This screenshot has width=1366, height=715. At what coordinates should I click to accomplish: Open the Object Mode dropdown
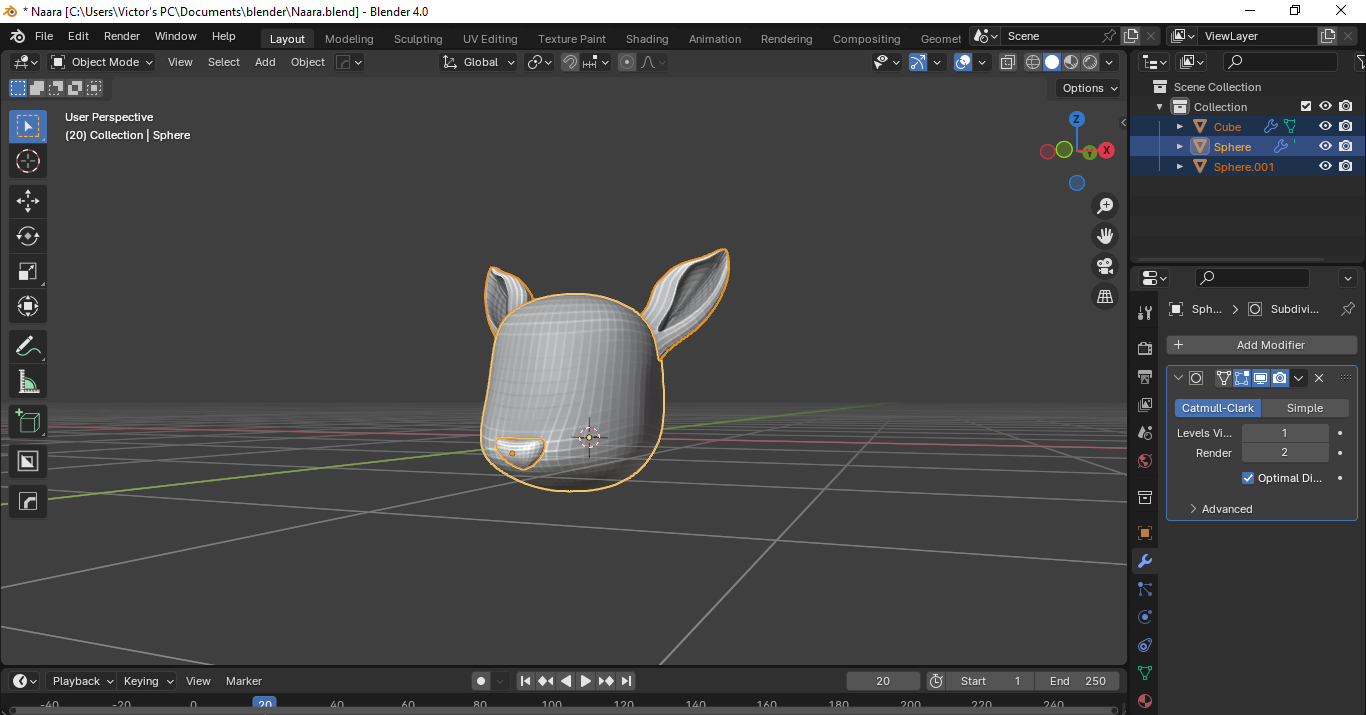click(x=102, y=62)
